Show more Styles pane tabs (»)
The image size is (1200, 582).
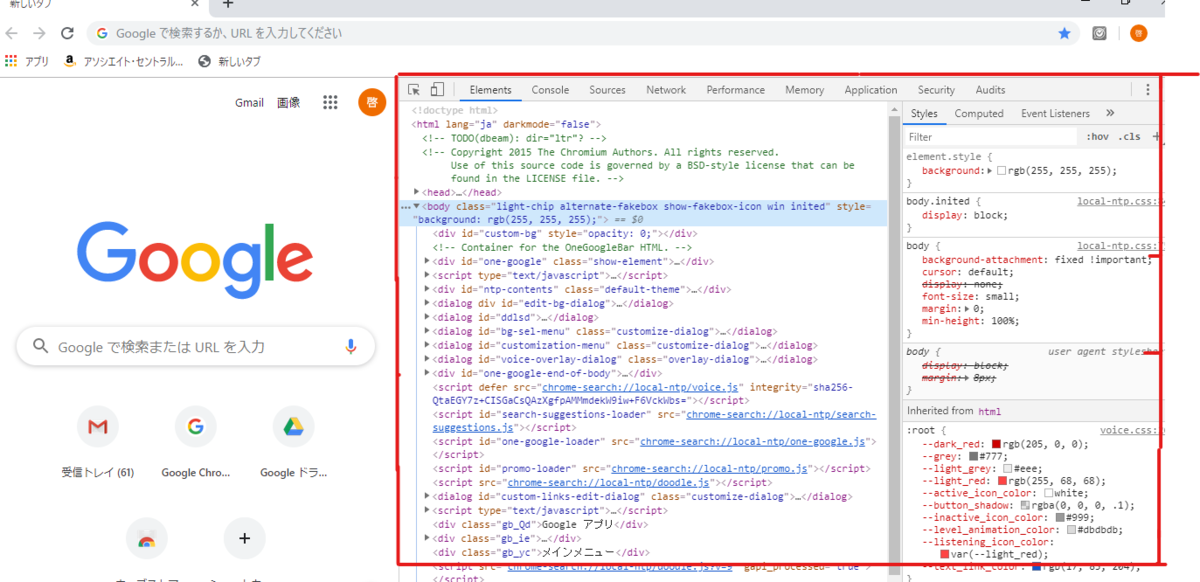click(1110, 114)
